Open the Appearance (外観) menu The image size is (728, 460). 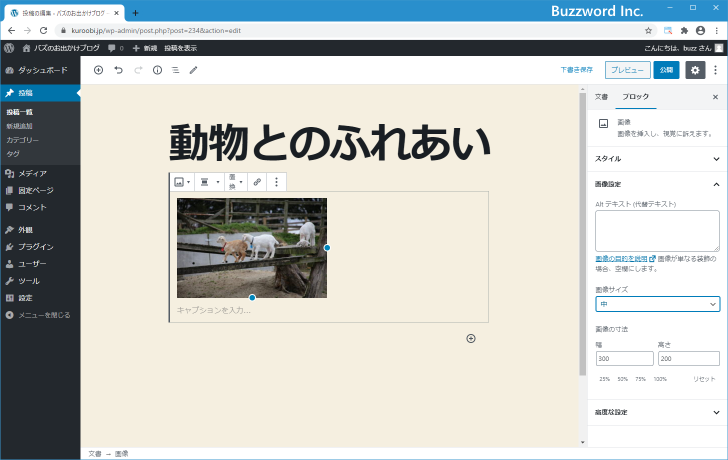pyautogui.click(x=40, y=230)
